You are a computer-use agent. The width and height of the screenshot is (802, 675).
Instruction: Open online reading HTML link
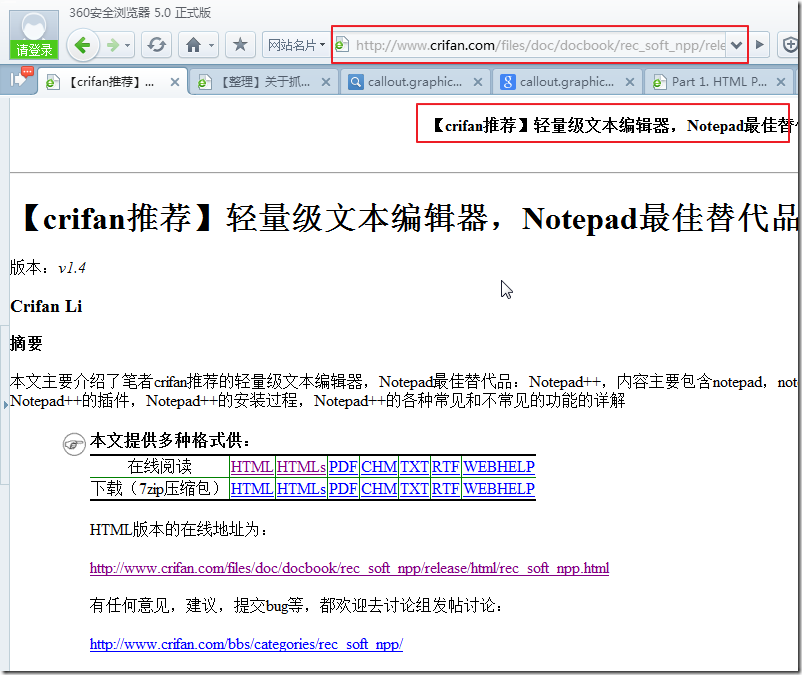coord(252,466)
